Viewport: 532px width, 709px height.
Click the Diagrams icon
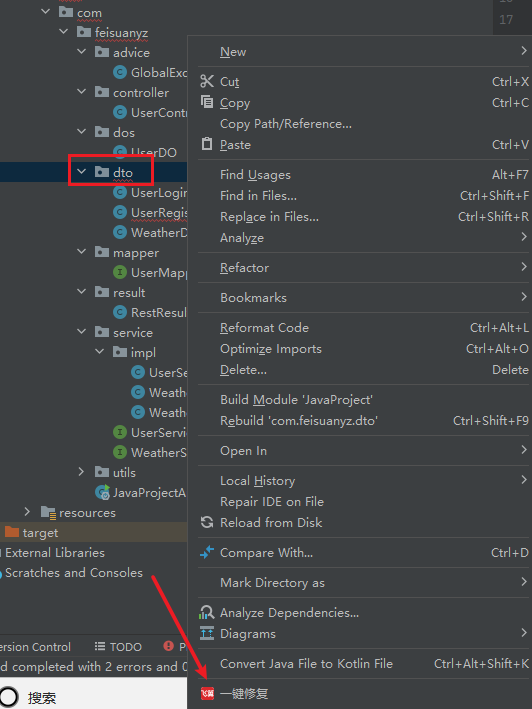pyautogui.click(x=207, y=633)
